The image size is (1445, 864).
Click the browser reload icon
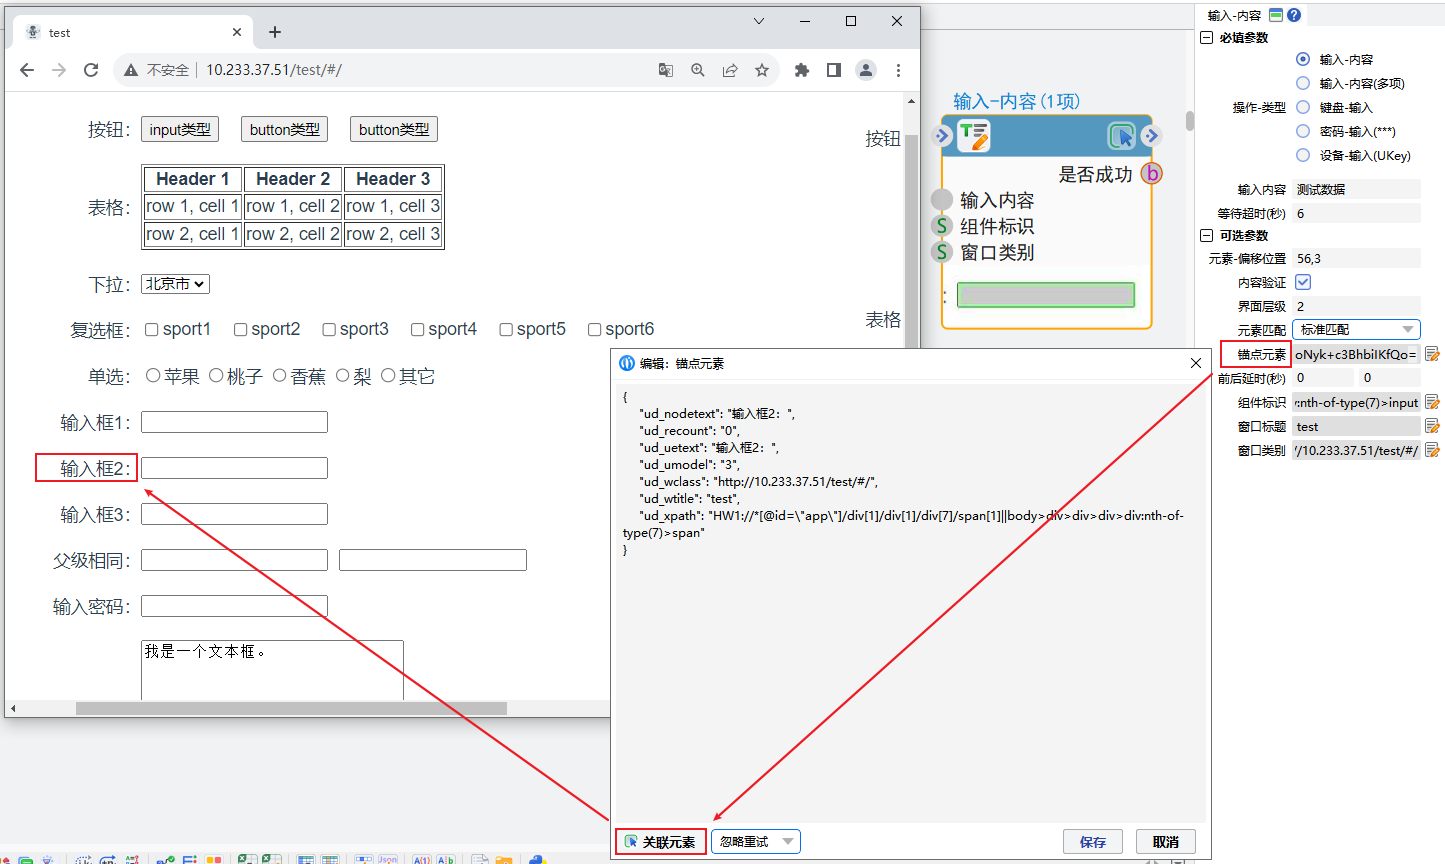point(91,70)
